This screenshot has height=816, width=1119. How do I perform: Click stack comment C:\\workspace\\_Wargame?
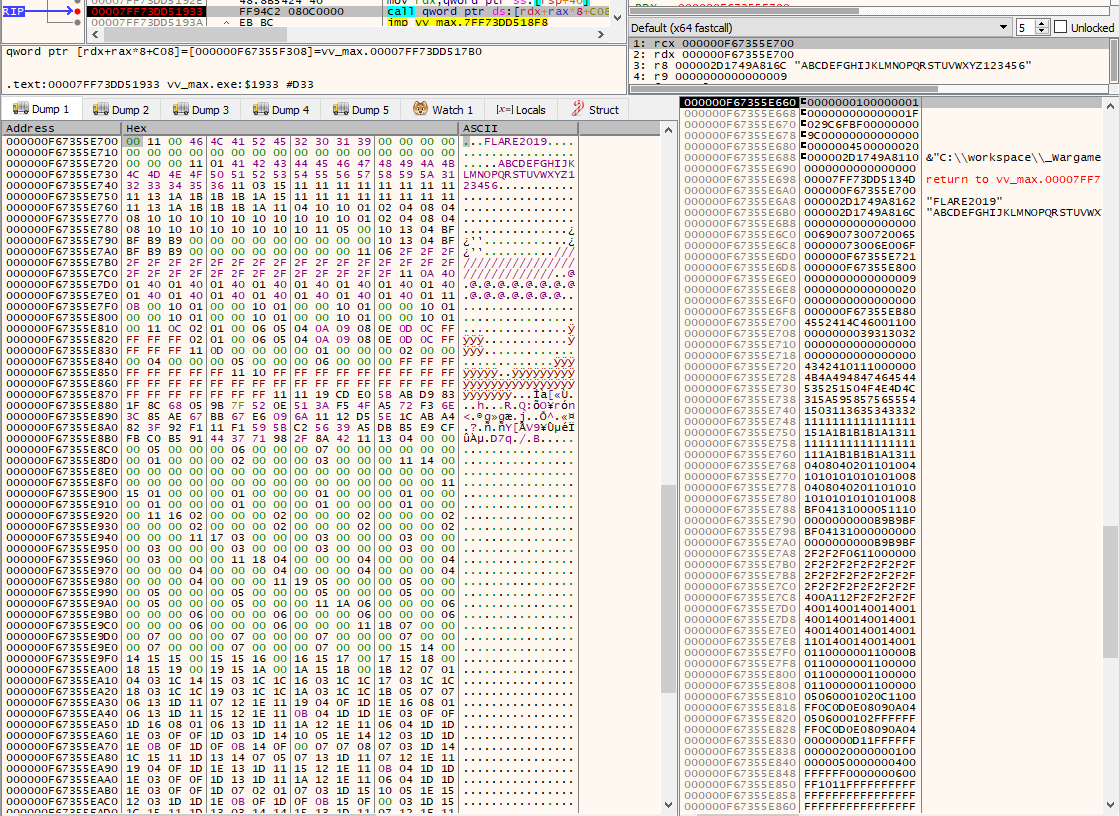(1013, 157)
